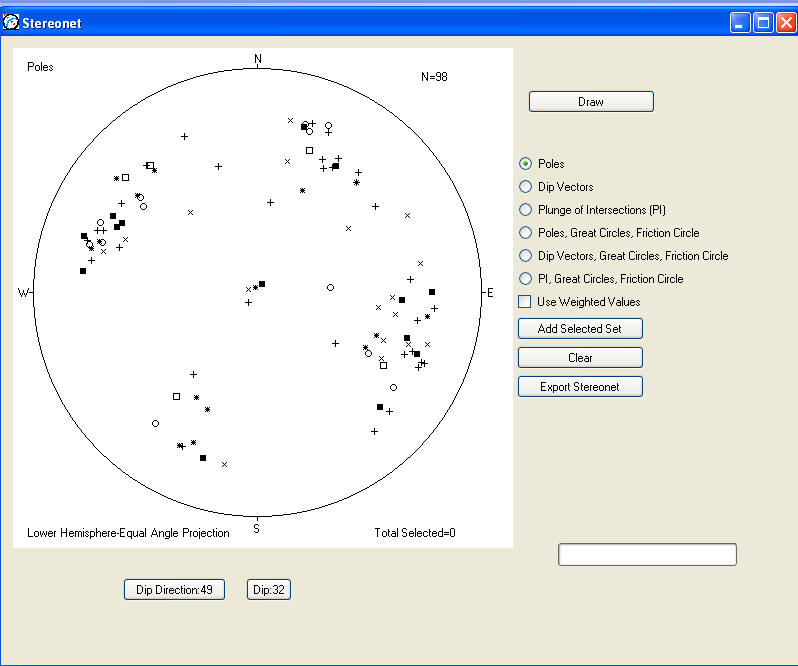Screen dimensions: 798x666
Task: Click the open circle pole near stereonet center
Action: [330, 288]
